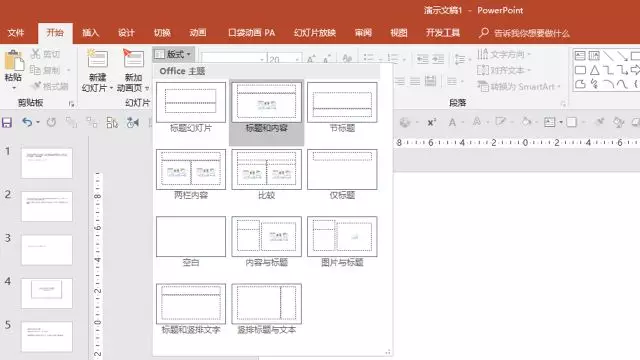The height and width of the screenshot is (360, 640).
Task: Click the Format Painter (格式刷) icon
Action: click(x=36, y=86)
